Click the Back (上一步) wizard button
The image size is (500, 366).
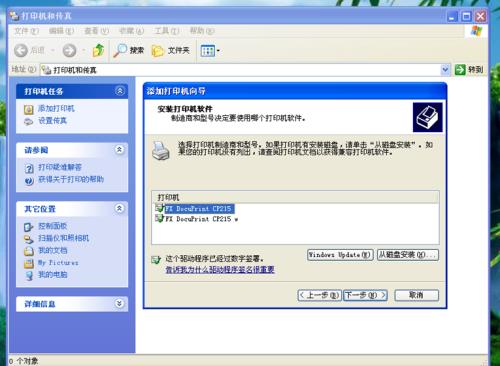pos(319,295)
